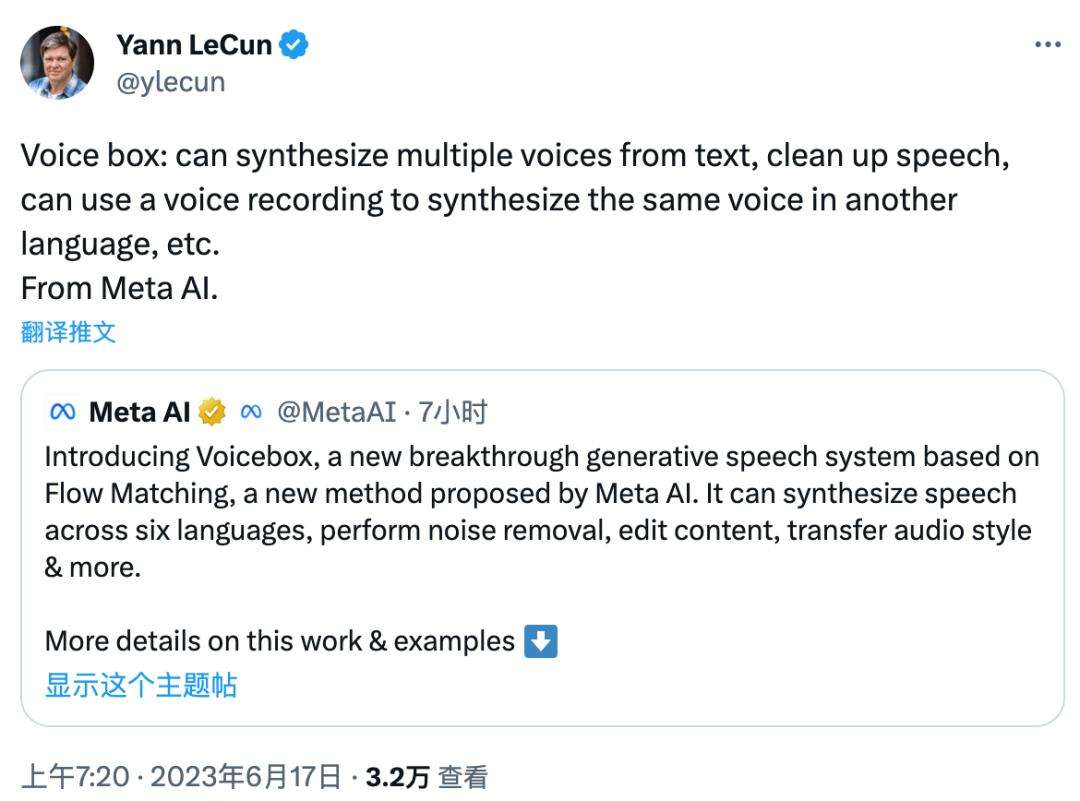Click the Meta infinity logo beside Meta AI

(x=63, y=410)
